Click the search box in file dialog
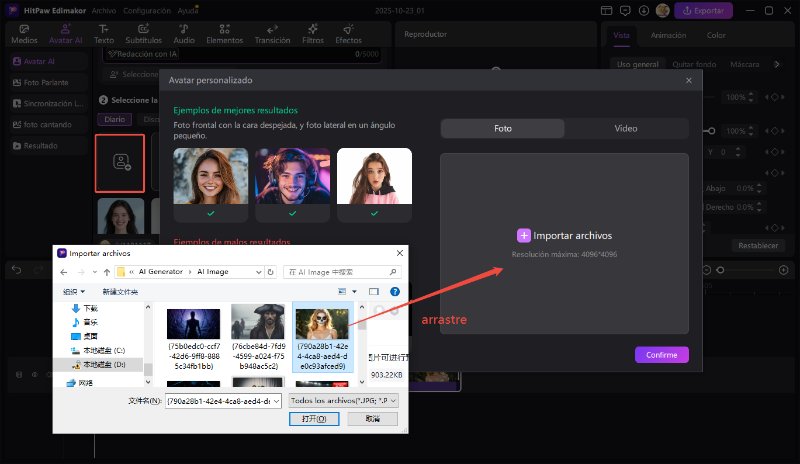 [x=340, y=271]
